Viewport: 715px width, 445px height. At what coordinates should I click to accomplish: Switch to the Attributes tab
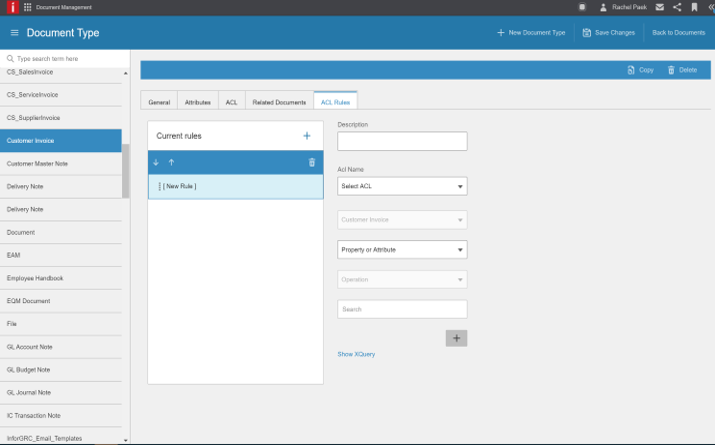197,102
